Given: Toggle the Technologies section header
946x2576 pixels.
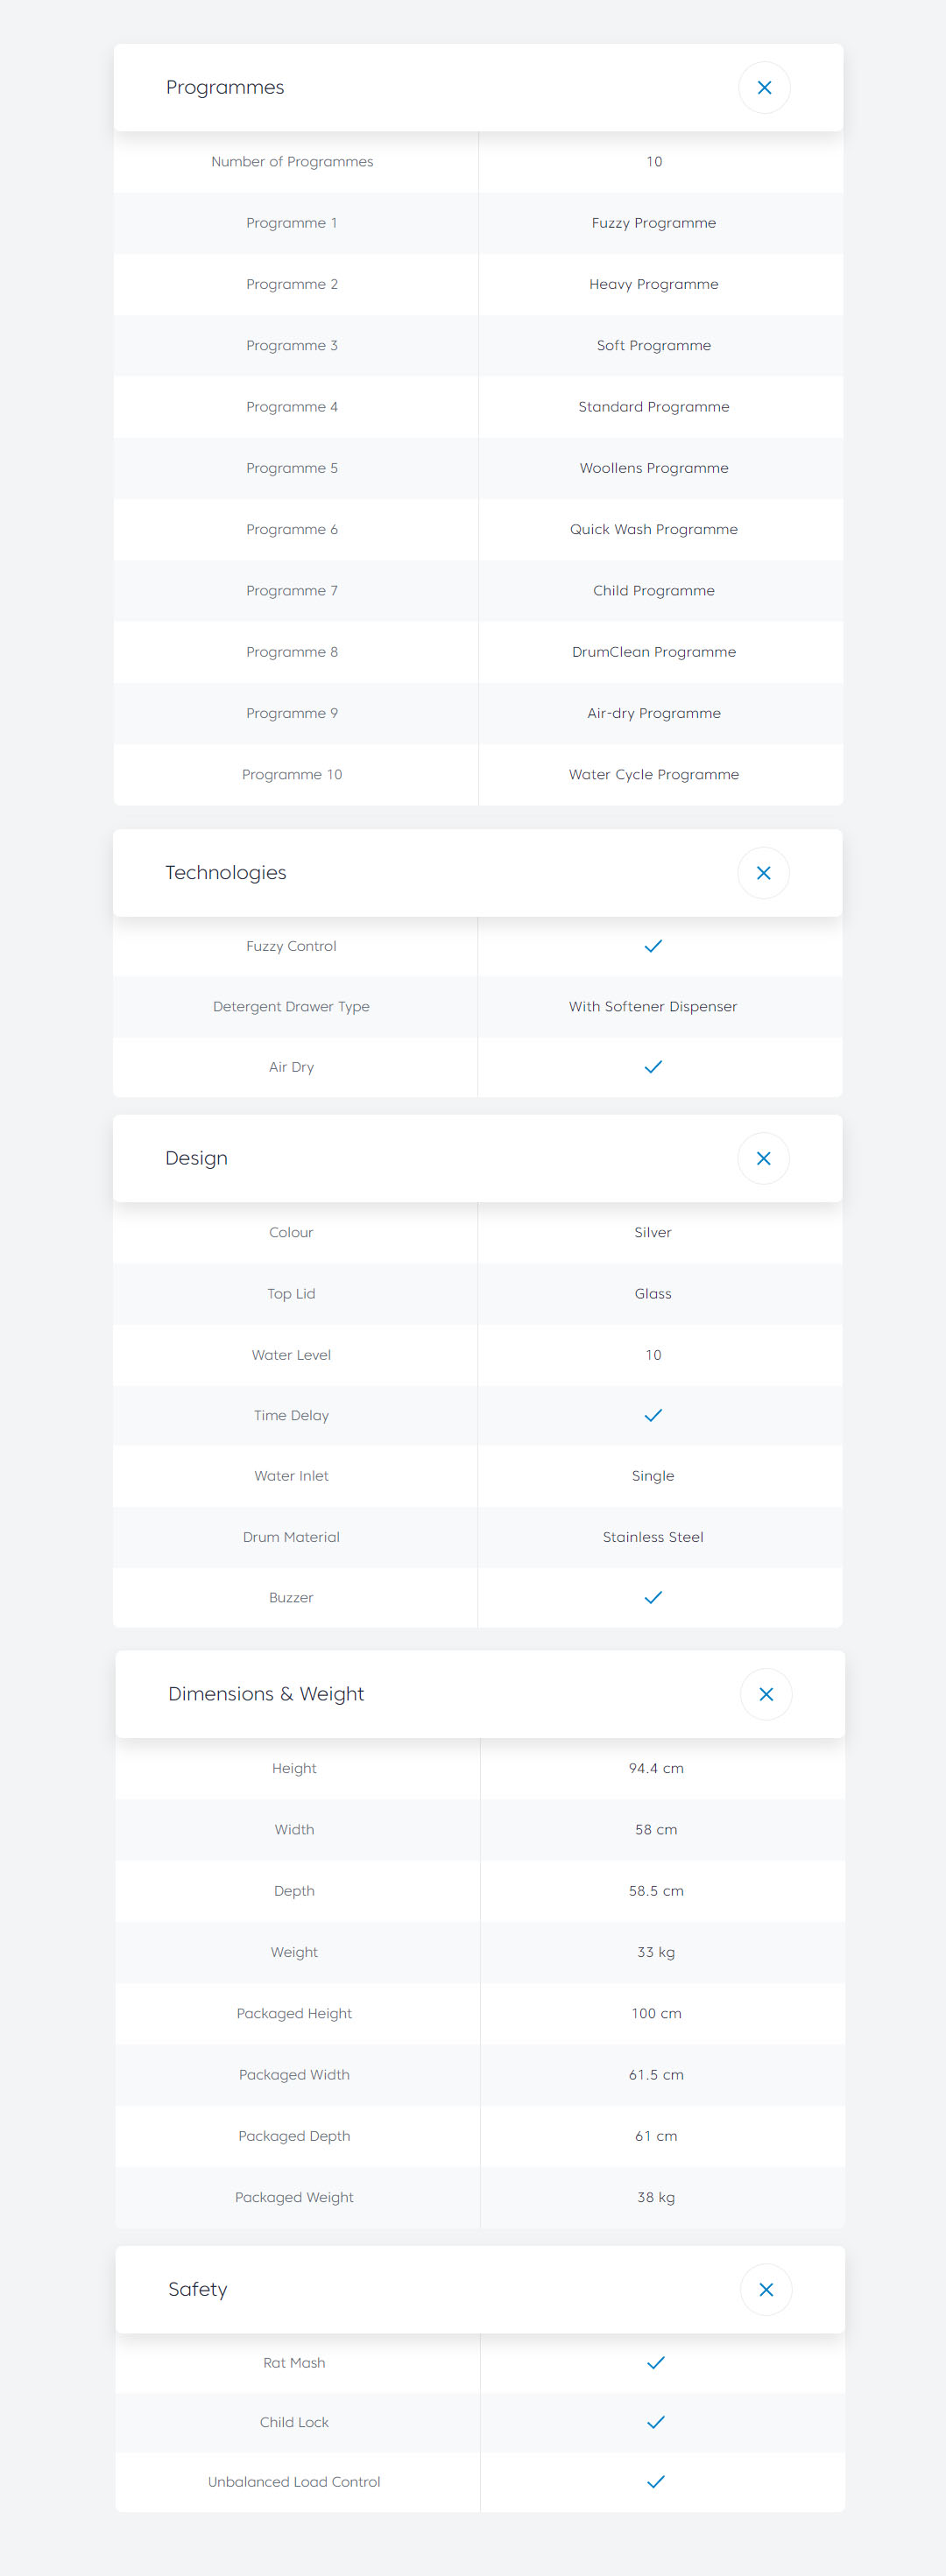Looking at the screenshot, I should [226, 873].
